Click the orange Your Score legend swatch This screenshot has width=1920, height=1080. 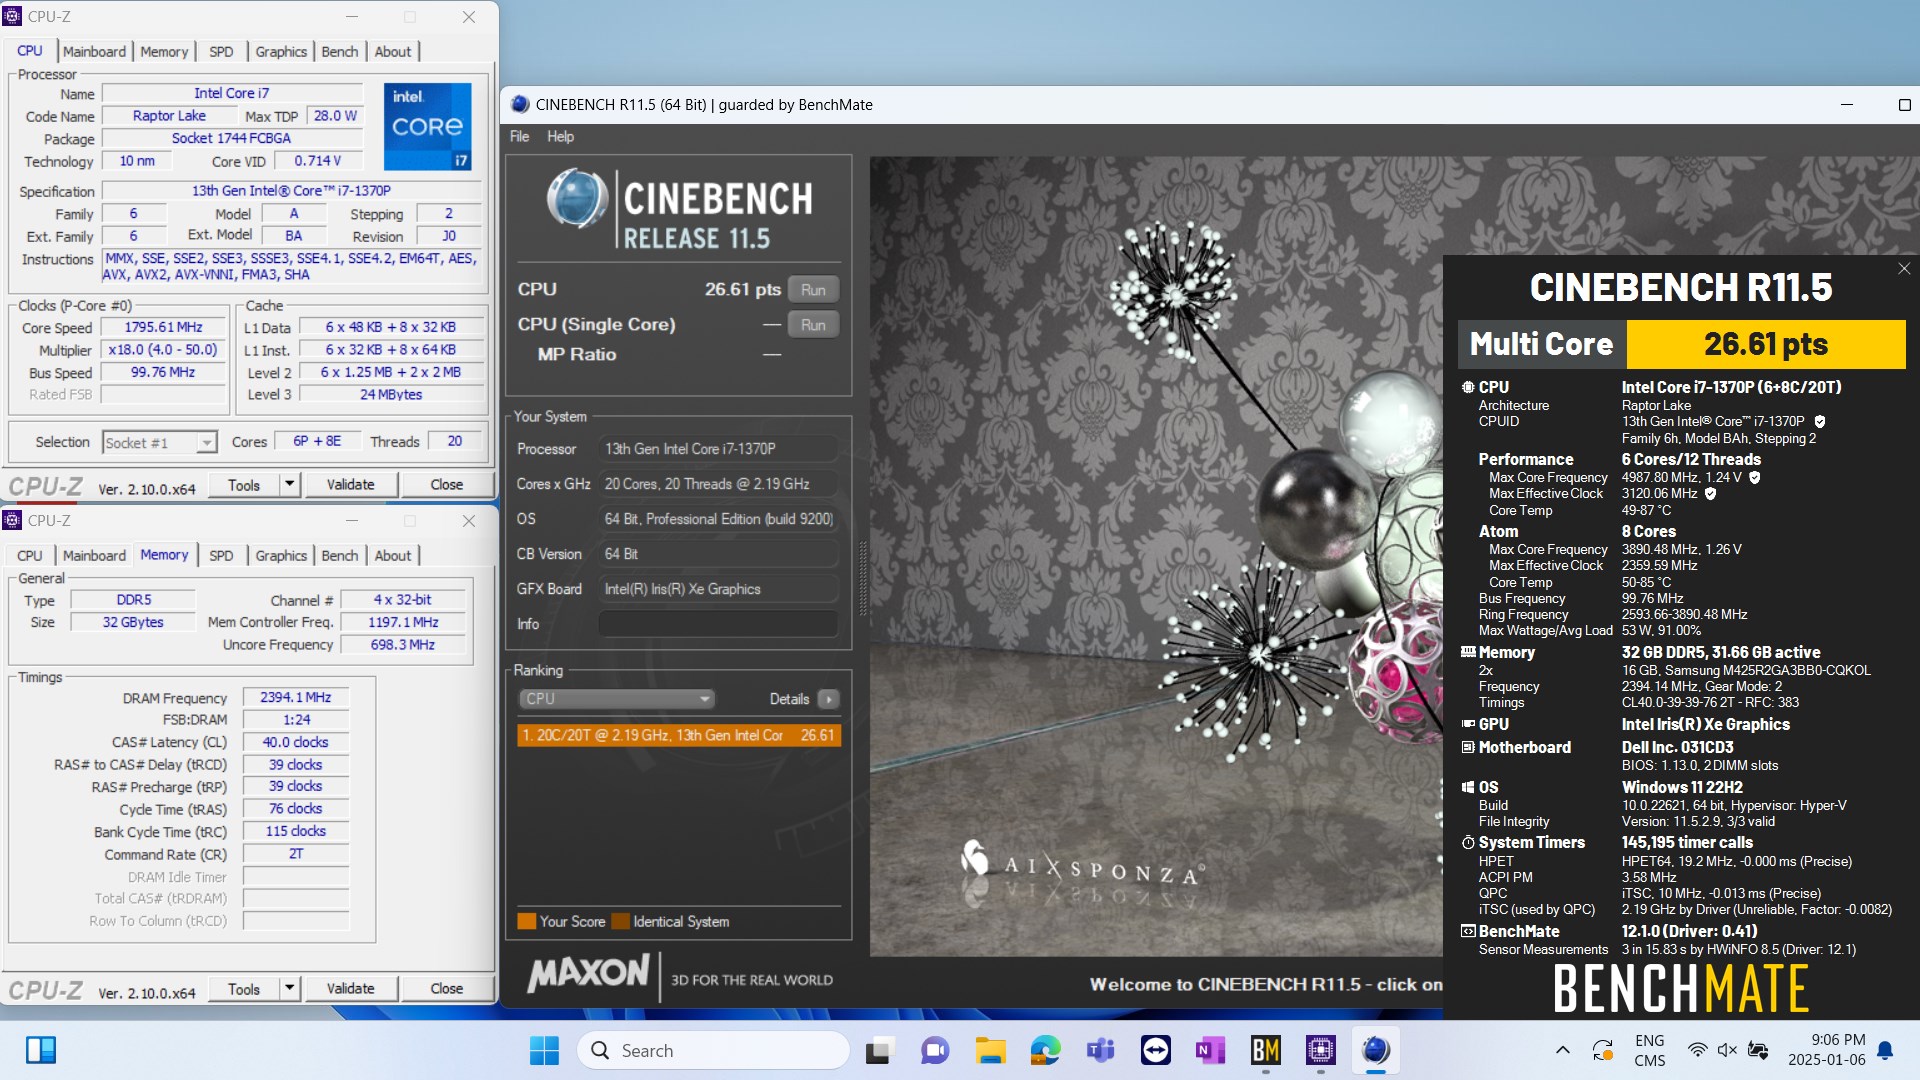(x=527, y=922)
